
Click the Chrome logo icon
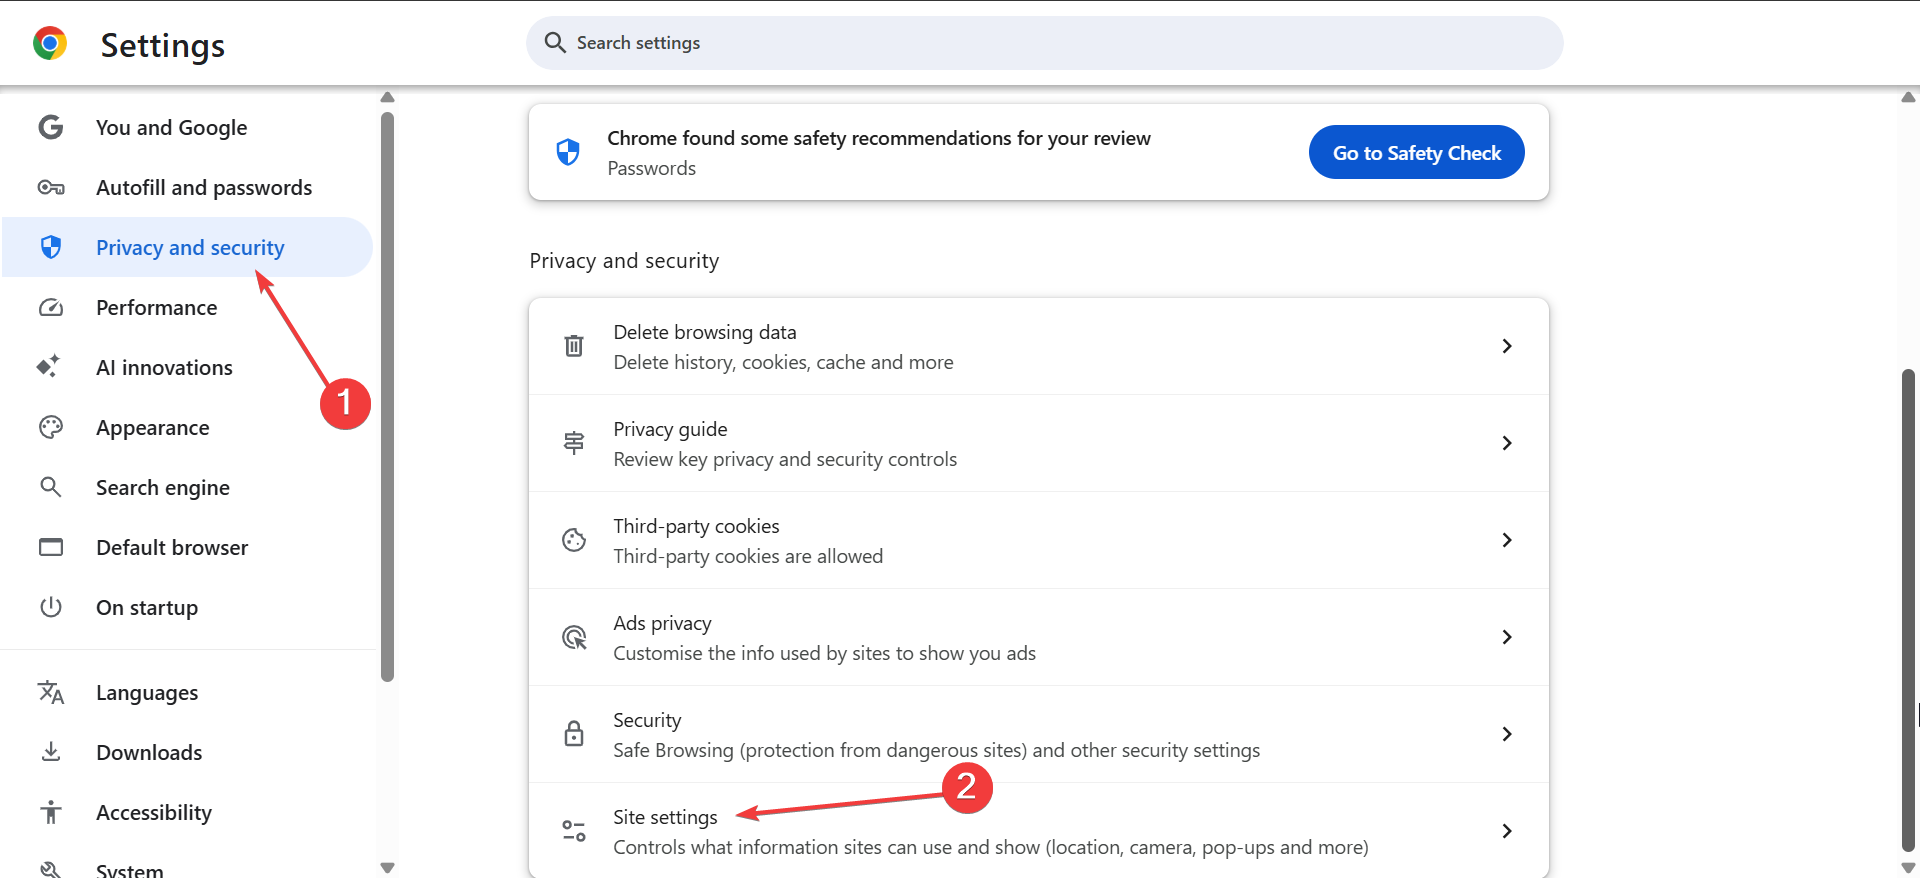tap(50, 44)
